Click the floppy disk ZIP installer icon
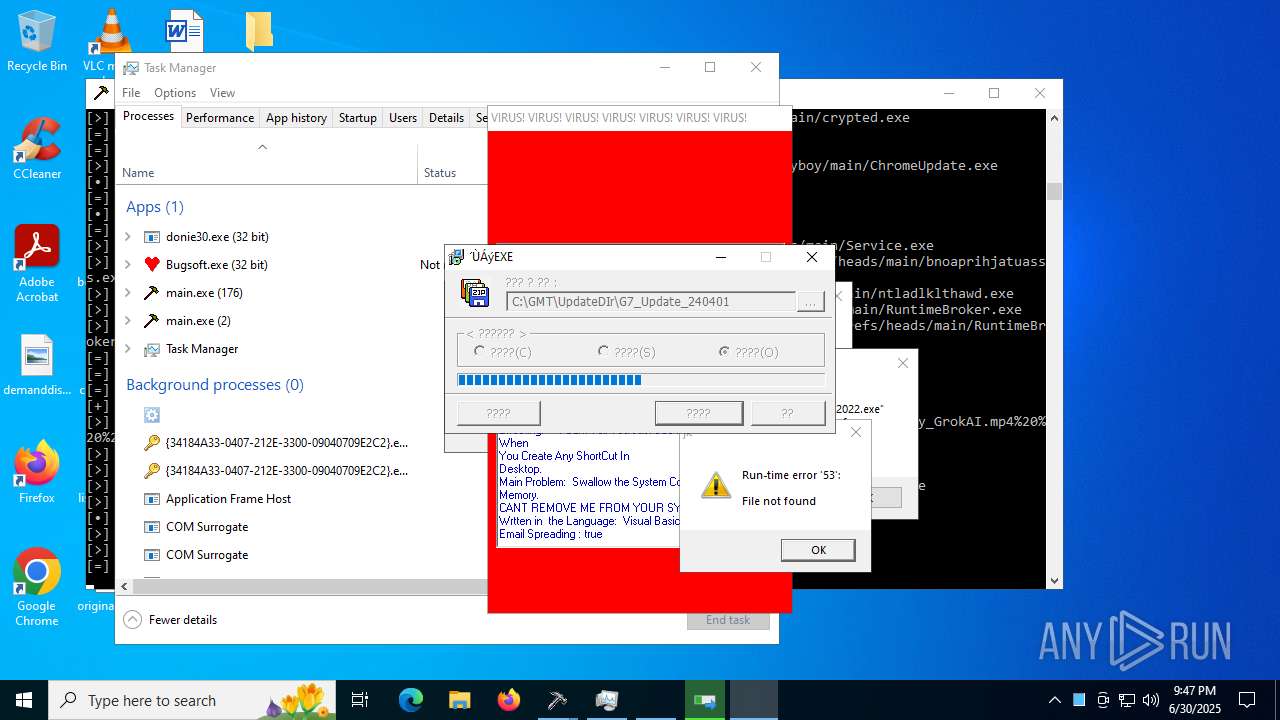 [475, 293]
